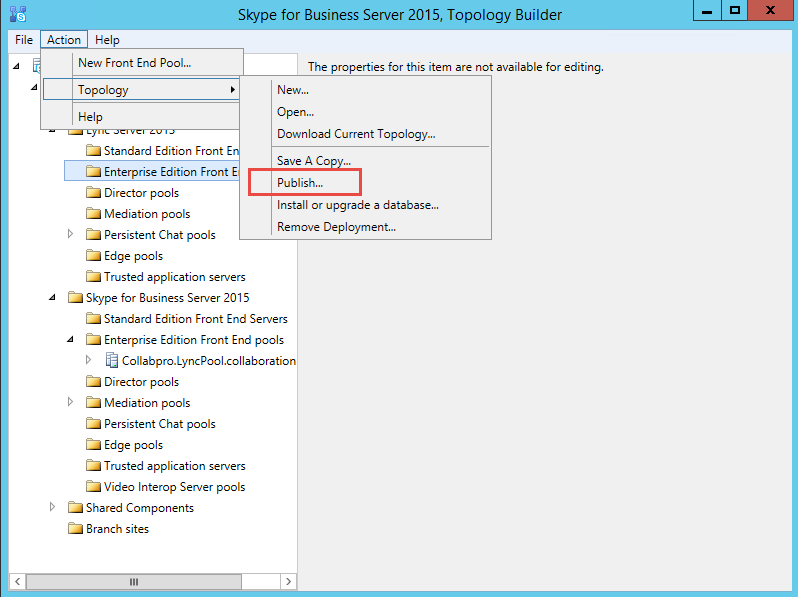Expand the Shared Components node
The image size is (798, 597).
[52, 507]
